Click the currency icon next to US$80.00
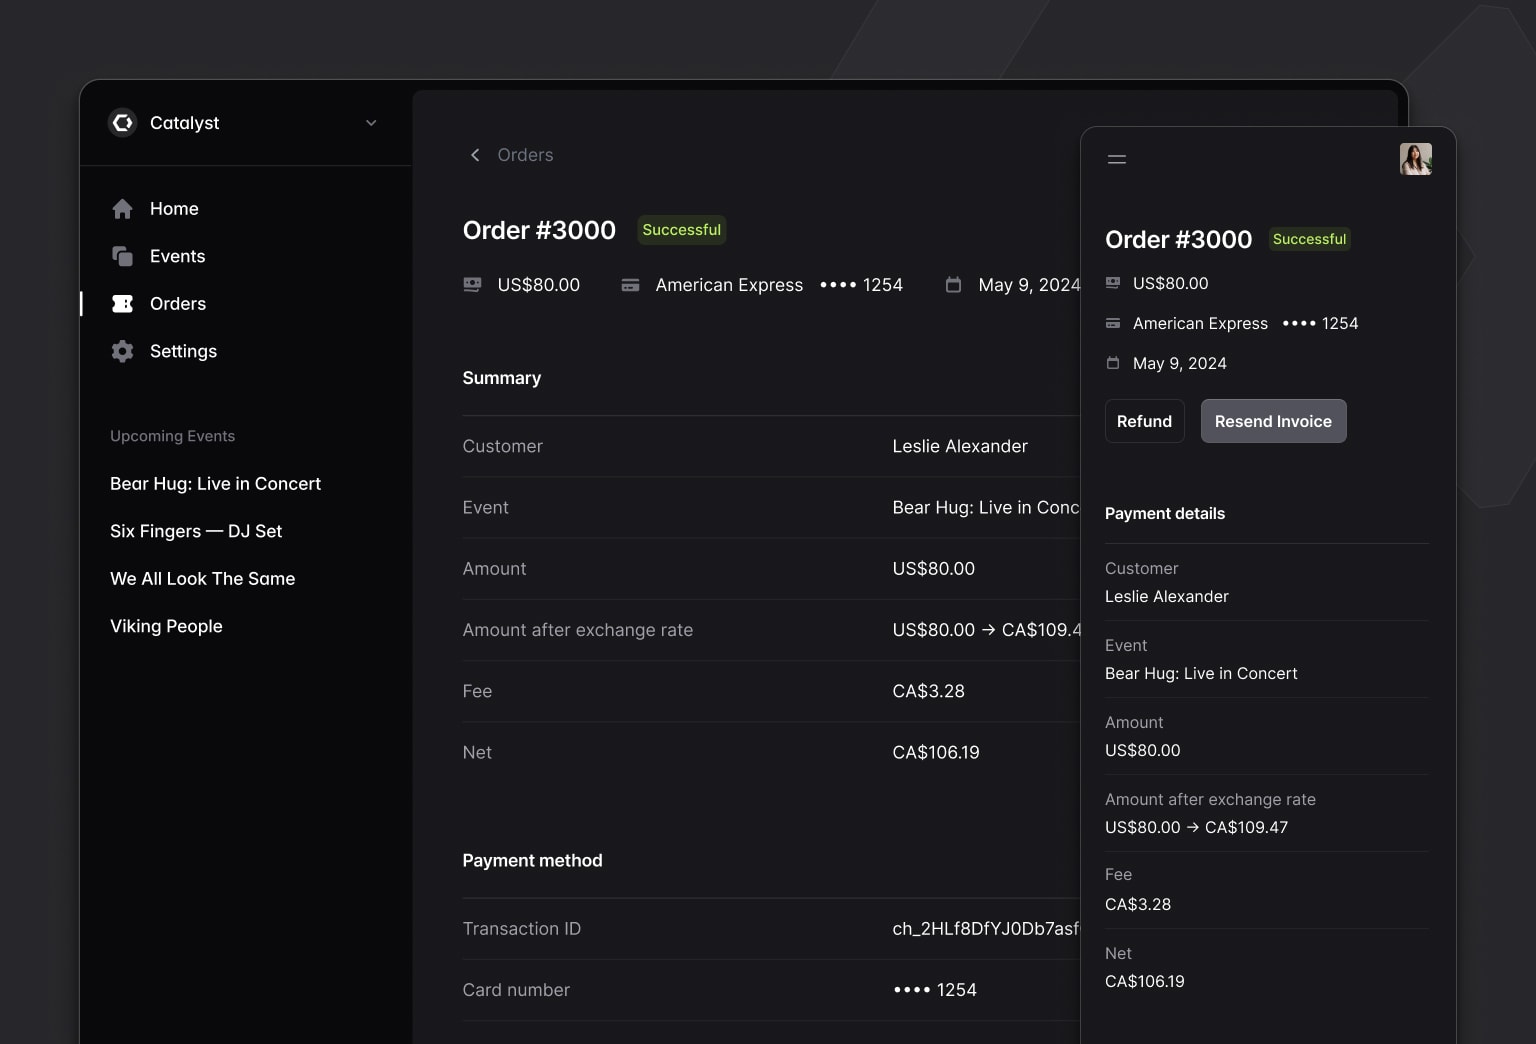The width and height of the screenshot is (1536, 1044). pyautogui.click(x=472, y=284)
